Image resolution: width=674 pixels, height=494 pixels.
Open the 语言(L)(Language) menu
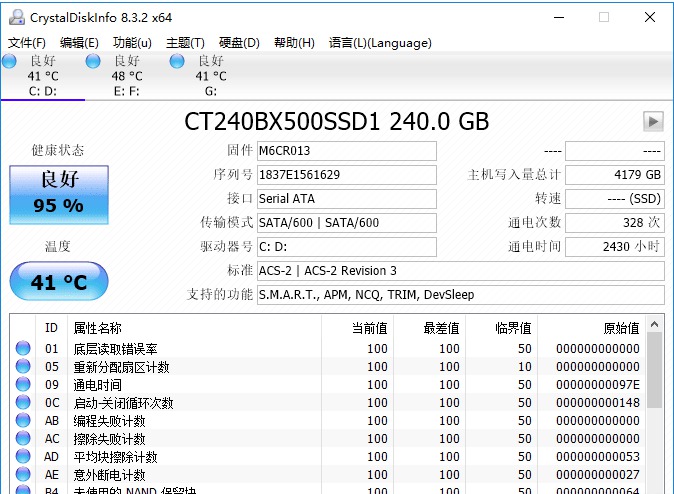(x=380, y=43)
